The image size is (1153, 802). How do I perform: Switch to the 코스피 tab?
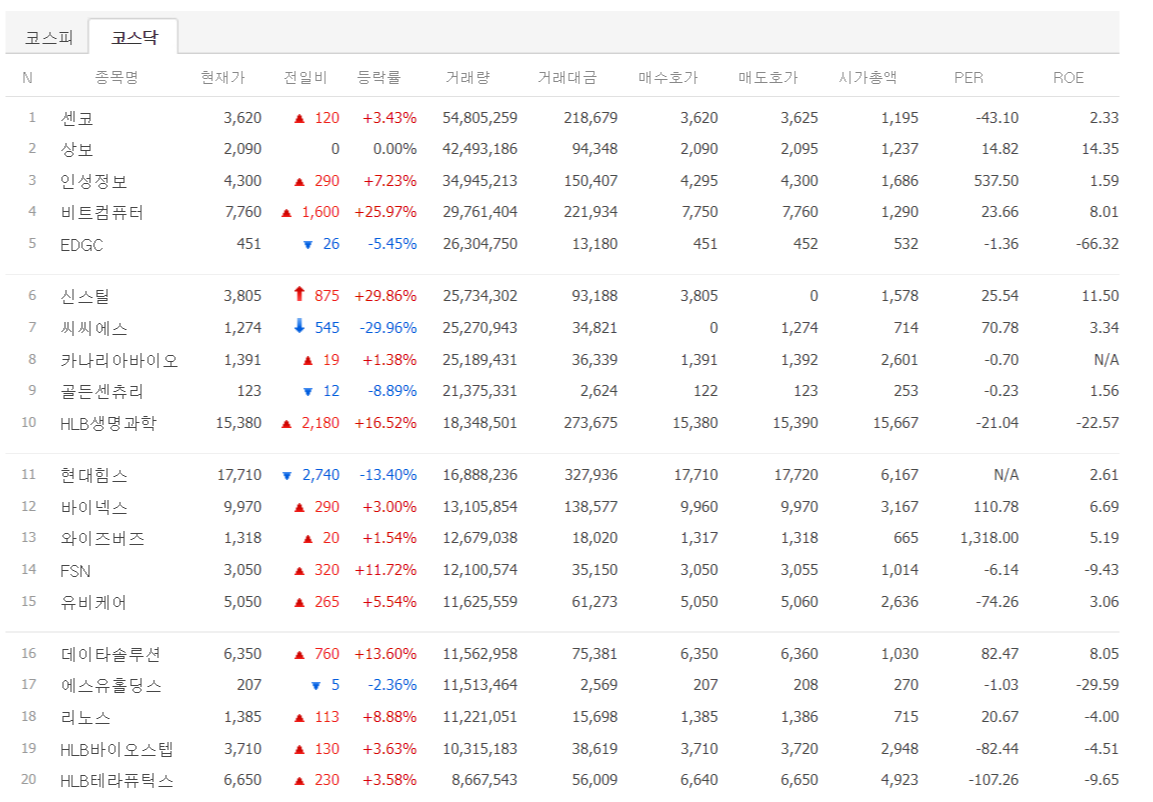tap(49, 37)
